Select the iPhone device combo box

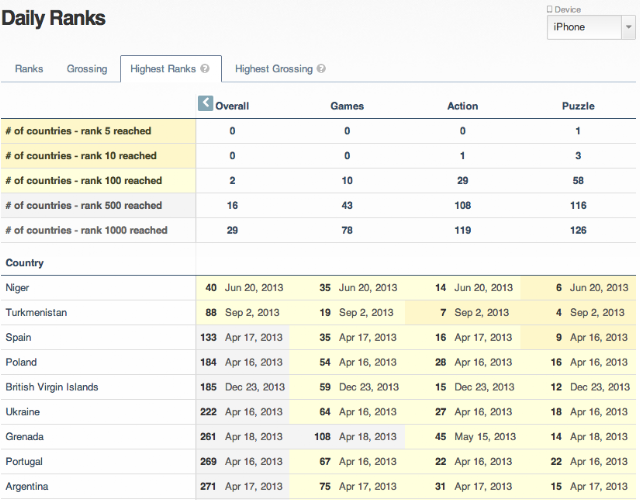click(591, 27)
